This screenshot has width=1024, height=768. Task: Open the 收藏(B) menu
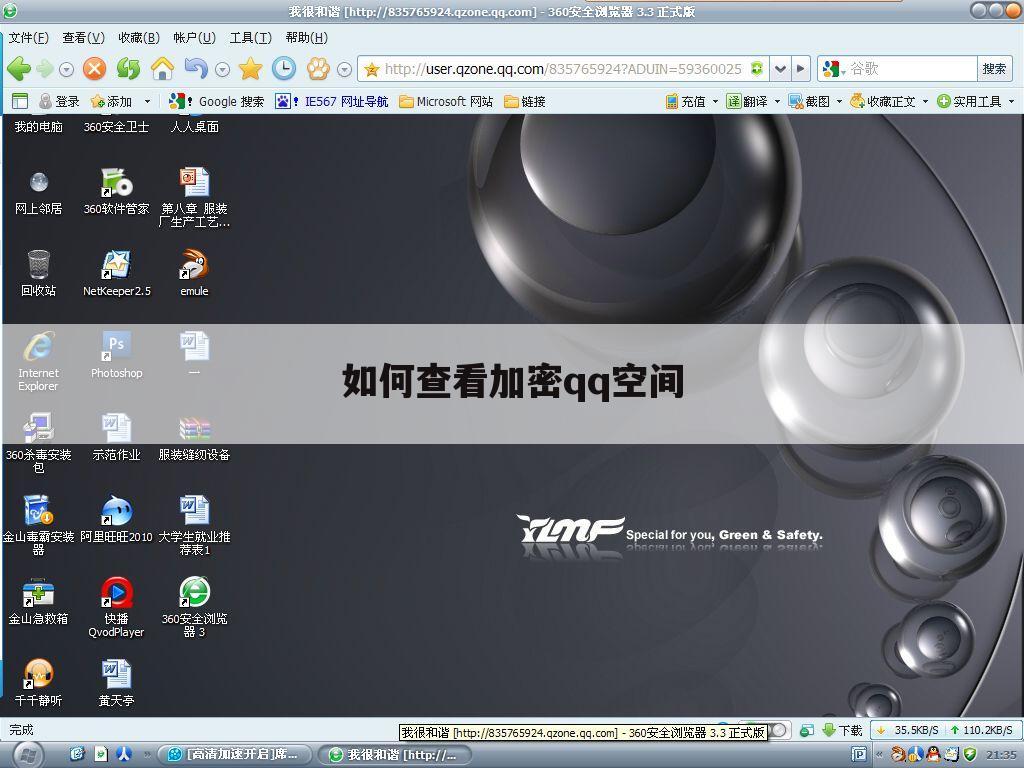coord(139,38)
